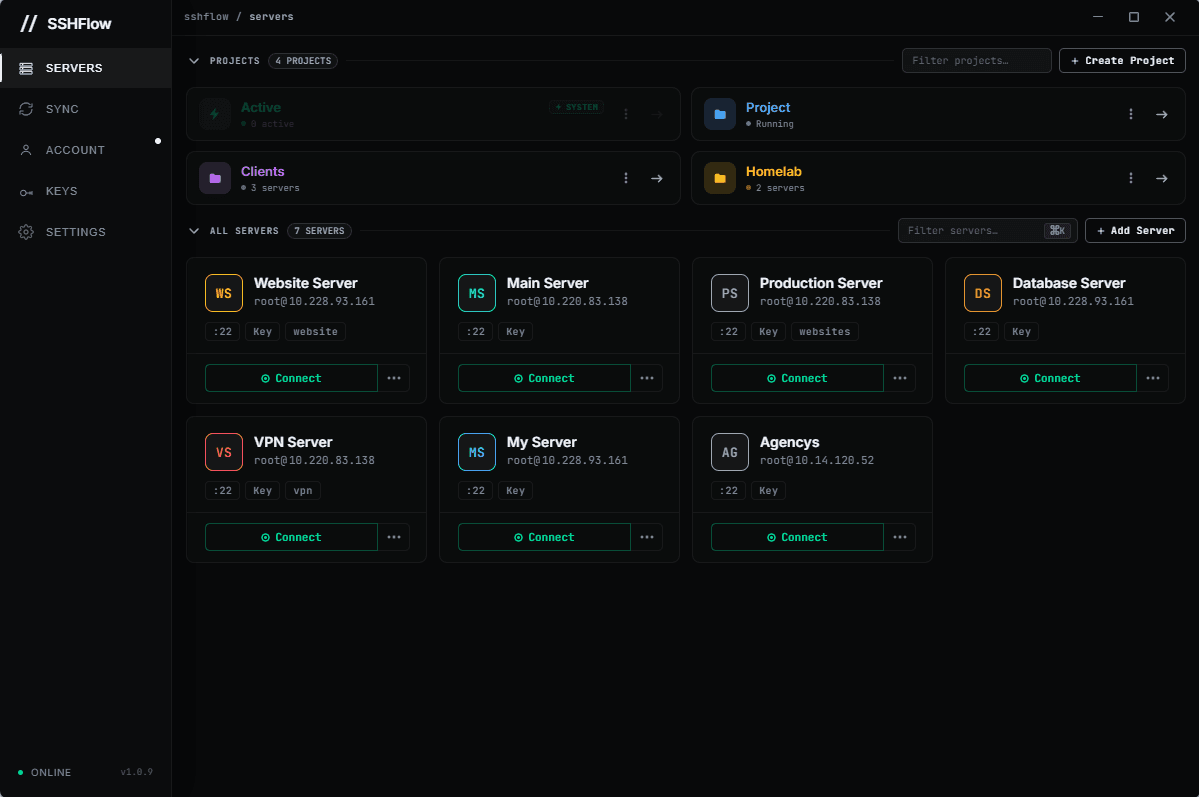Connect to Main Server
This screenshot has height=797, width=1199.
[x=544, y=378]
